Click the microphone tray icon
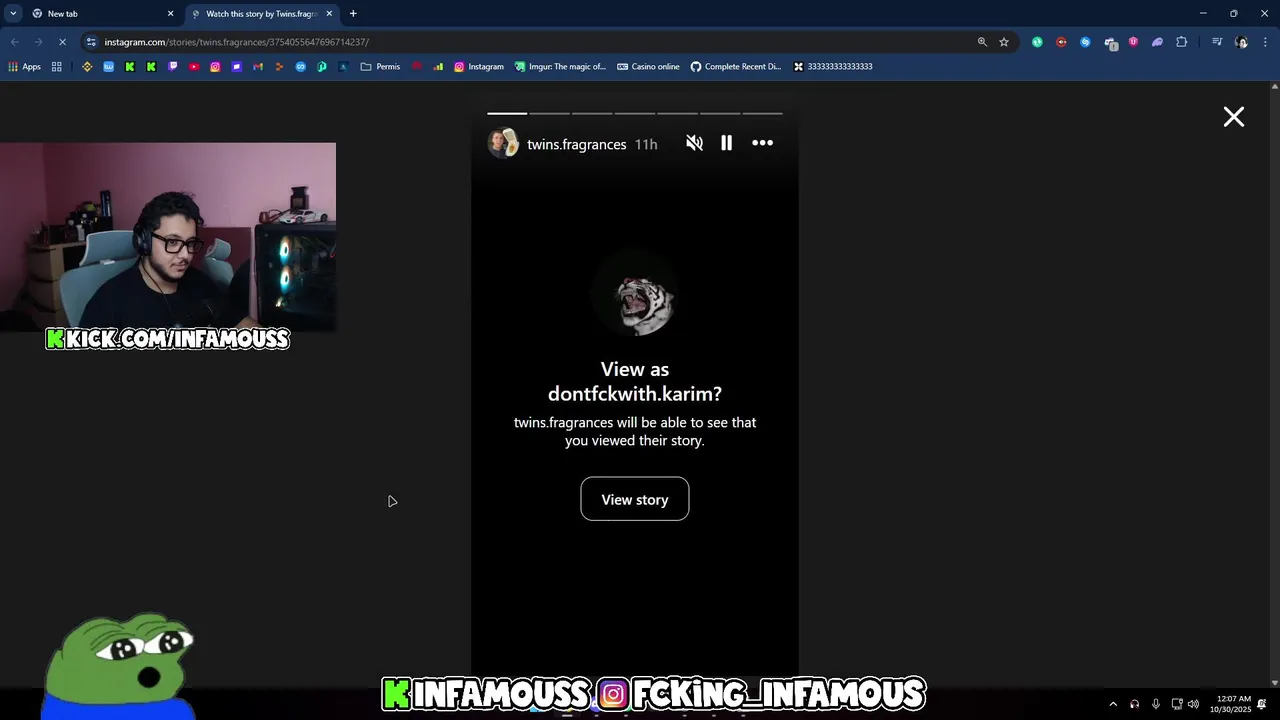The image size is (1280, 720). (1156, 704)
